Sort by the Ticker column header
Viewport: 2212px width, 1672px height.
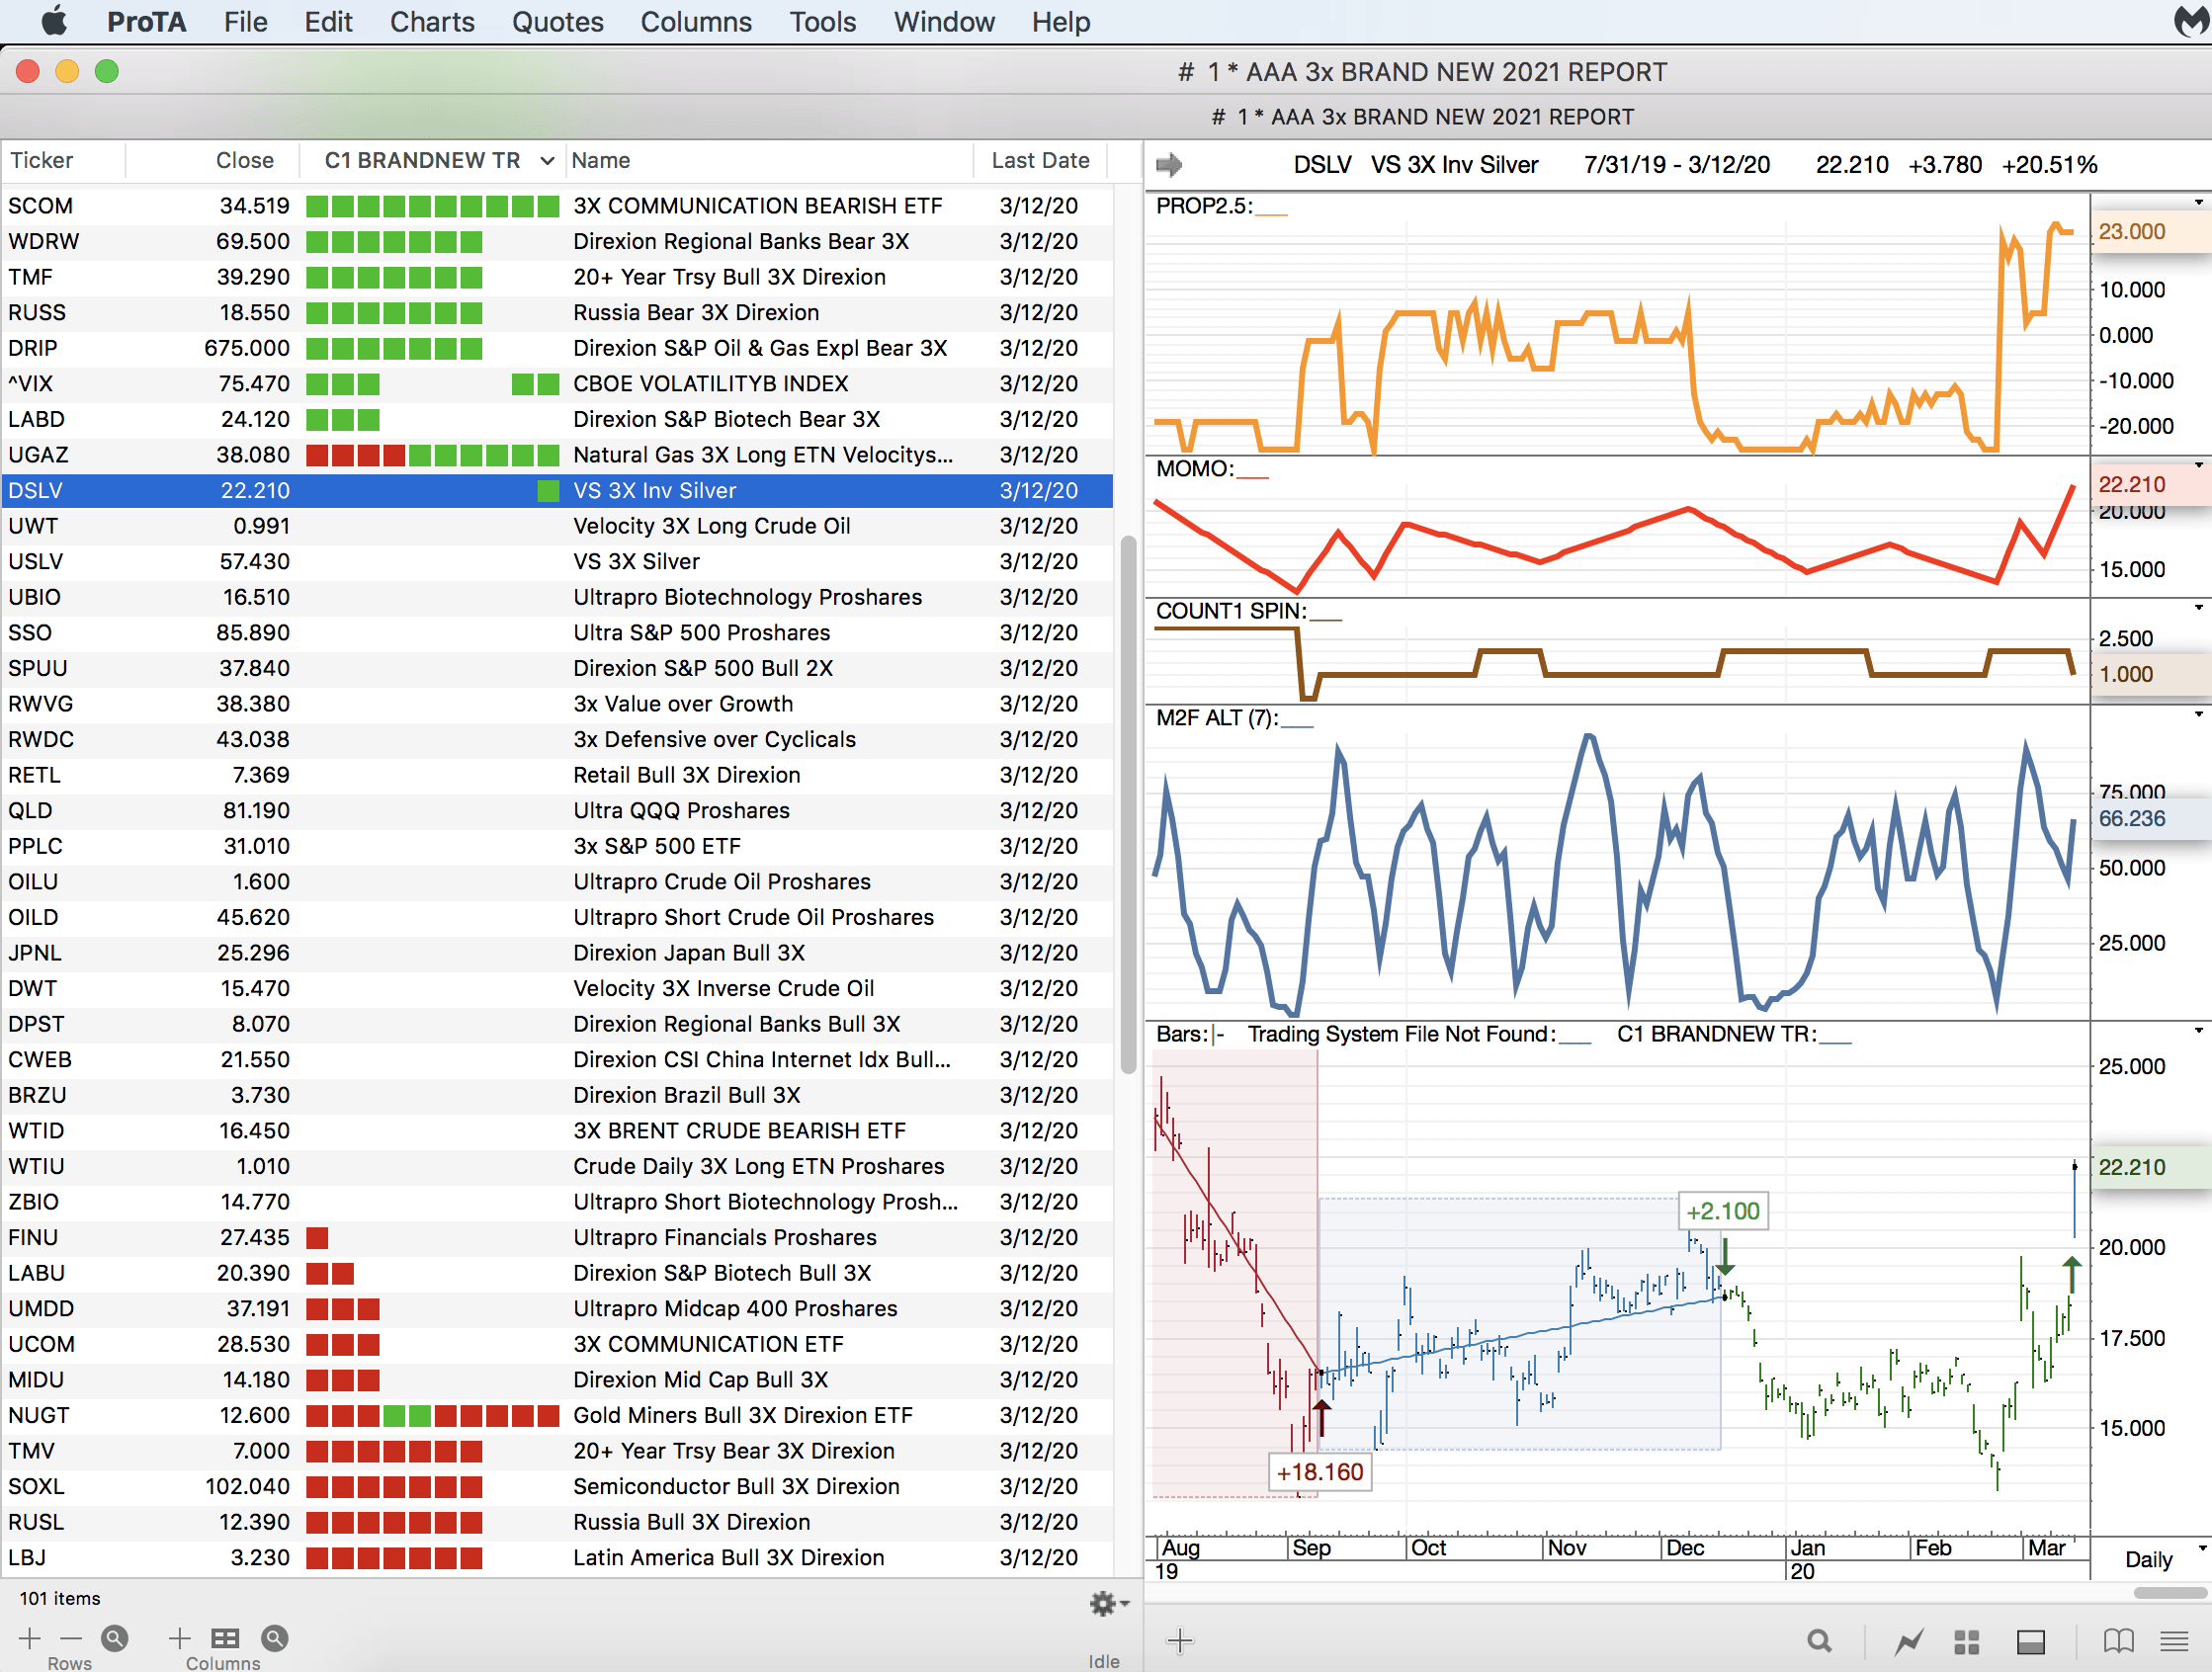(42, 161)
